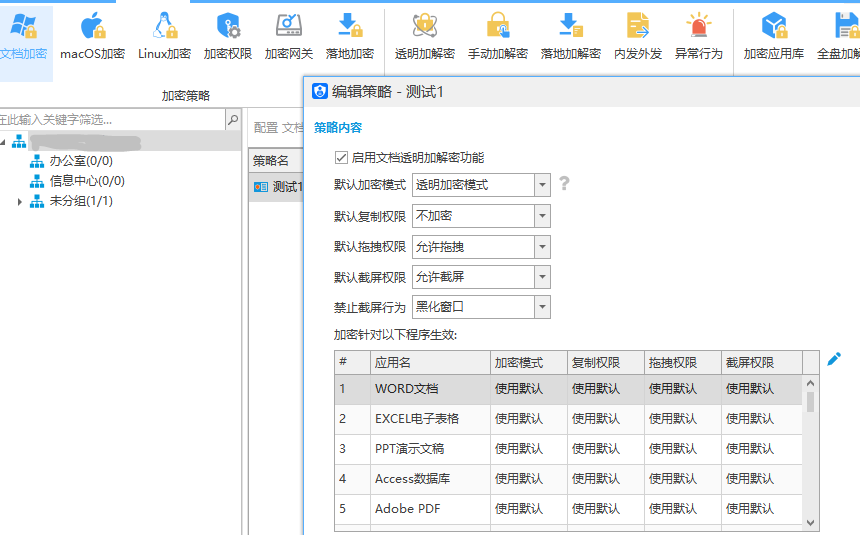Click the application table scrollbar thumb
The image size is (860, 535).
811,402
